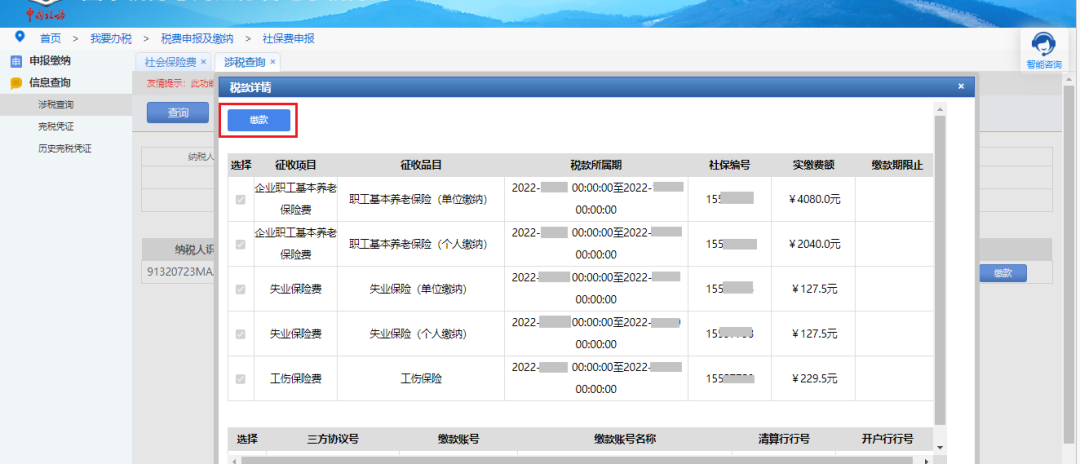1080x464 pixels.
Task: Open 涉税查询 in the sidebar
Action: [x=56, y=105]
